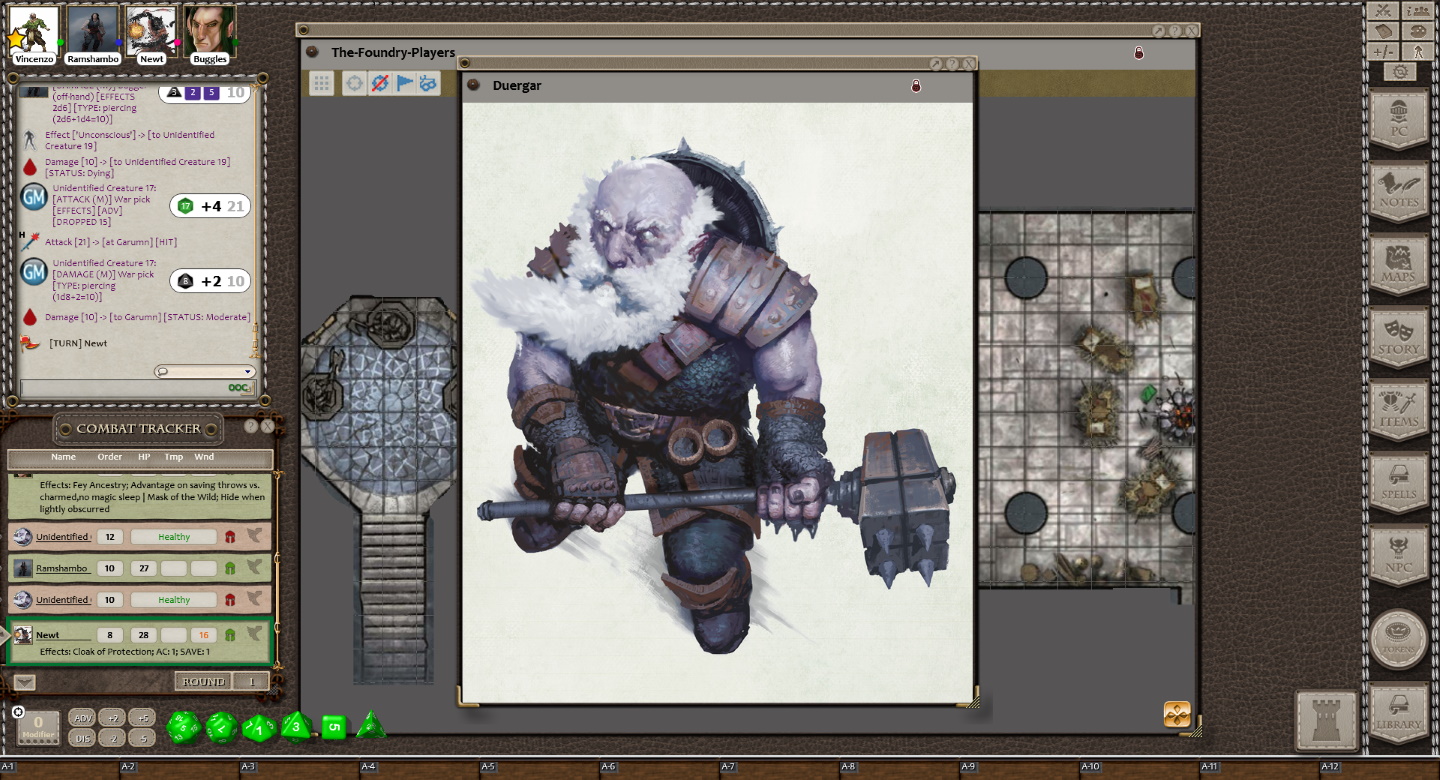Open the NPC sidebar button
The width and height of the screenshot is (1440, 780).
1399,558
